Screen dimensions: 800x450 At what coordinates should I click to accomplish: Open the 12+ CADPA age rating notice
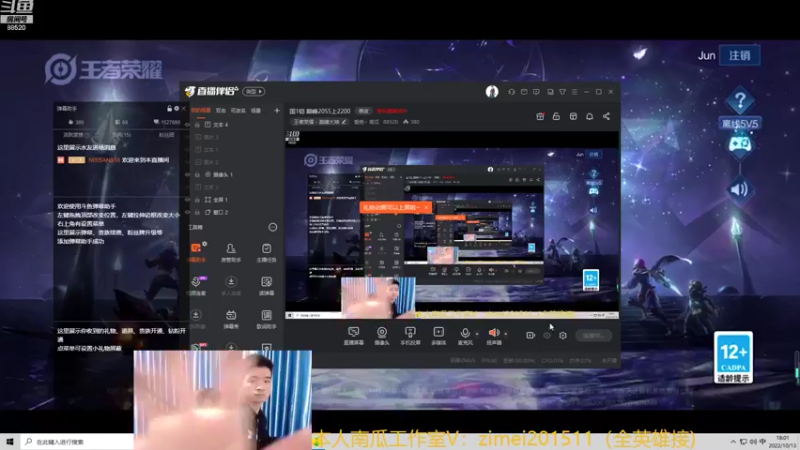click(733, 358)
